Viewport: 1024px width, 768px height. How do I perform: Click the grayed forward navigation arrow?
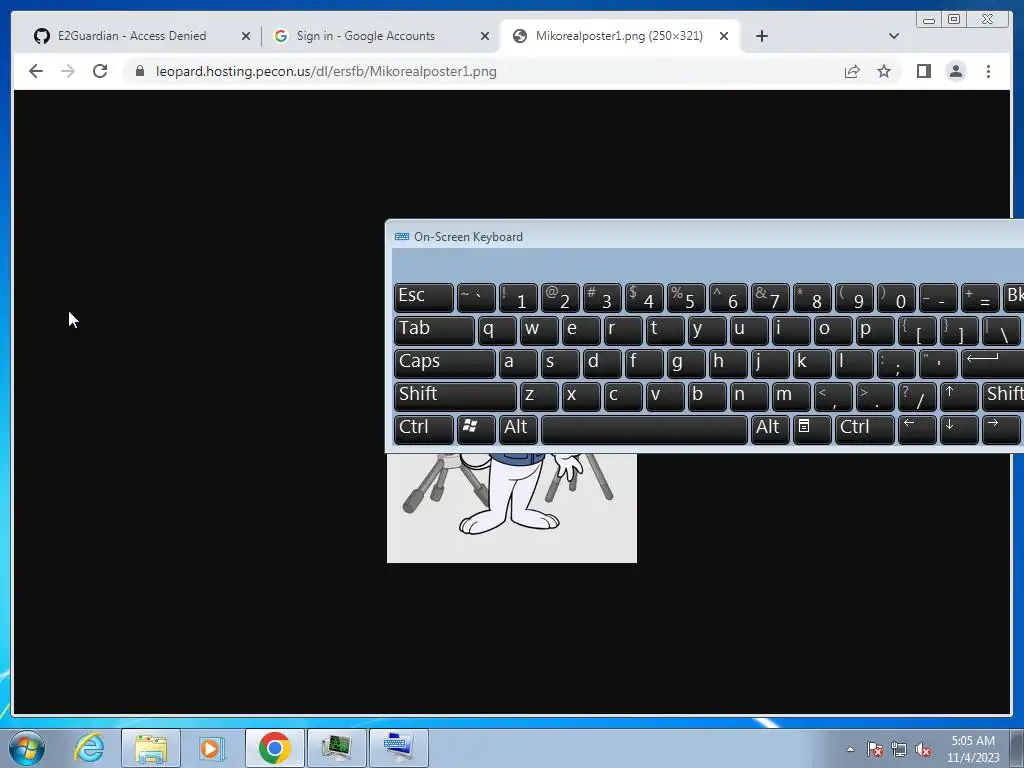68,71
